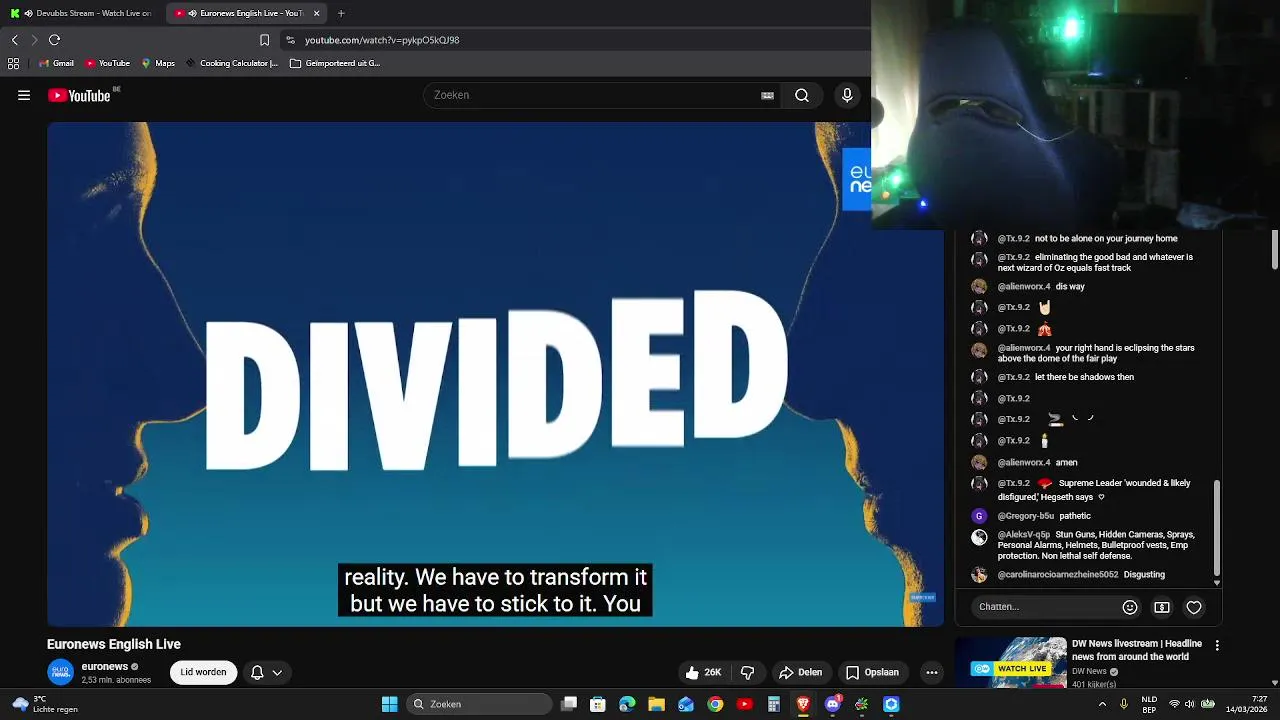Open the on-screen keyboard icon in search box
This screenshot has width=1280, height=720.
(x=767, y=96)
